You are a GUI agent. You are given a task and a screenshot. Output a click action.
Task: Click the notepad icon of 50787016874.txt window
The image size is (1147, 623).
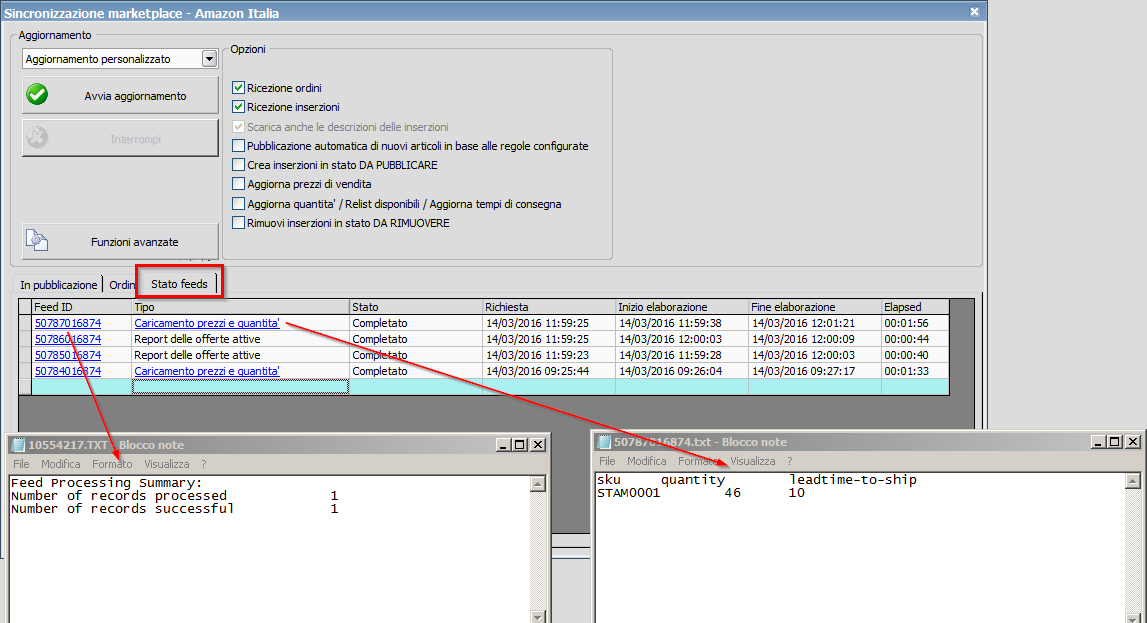604,442
